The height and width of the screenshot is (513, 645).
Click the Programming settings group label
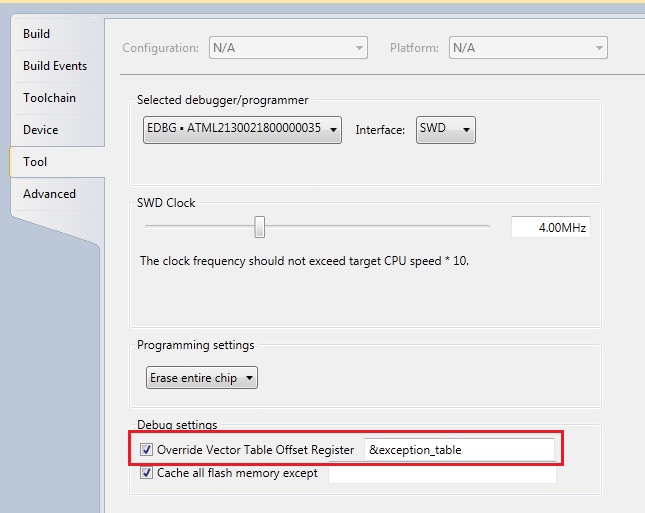[196, 345]
